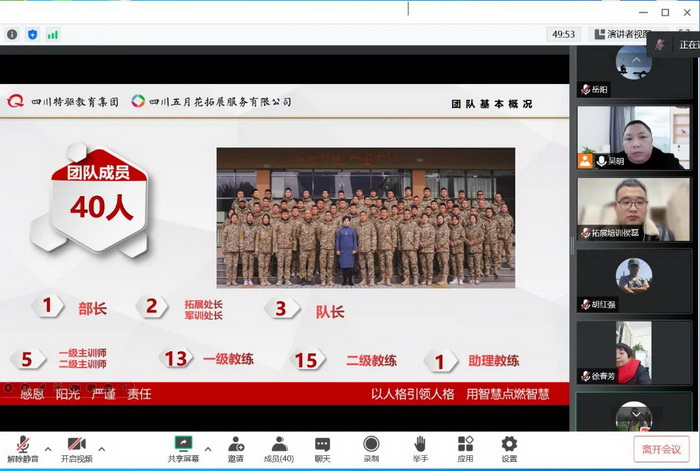Expand share options arrow beside 共享屏幕

point(208,449)
